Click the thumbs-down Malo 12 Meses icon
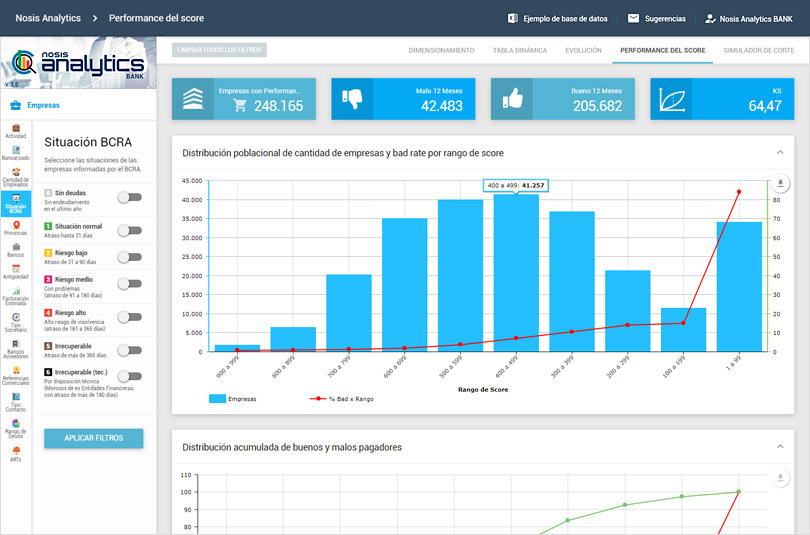The width and height of the screenshot is (810, 535). point(352,99)
